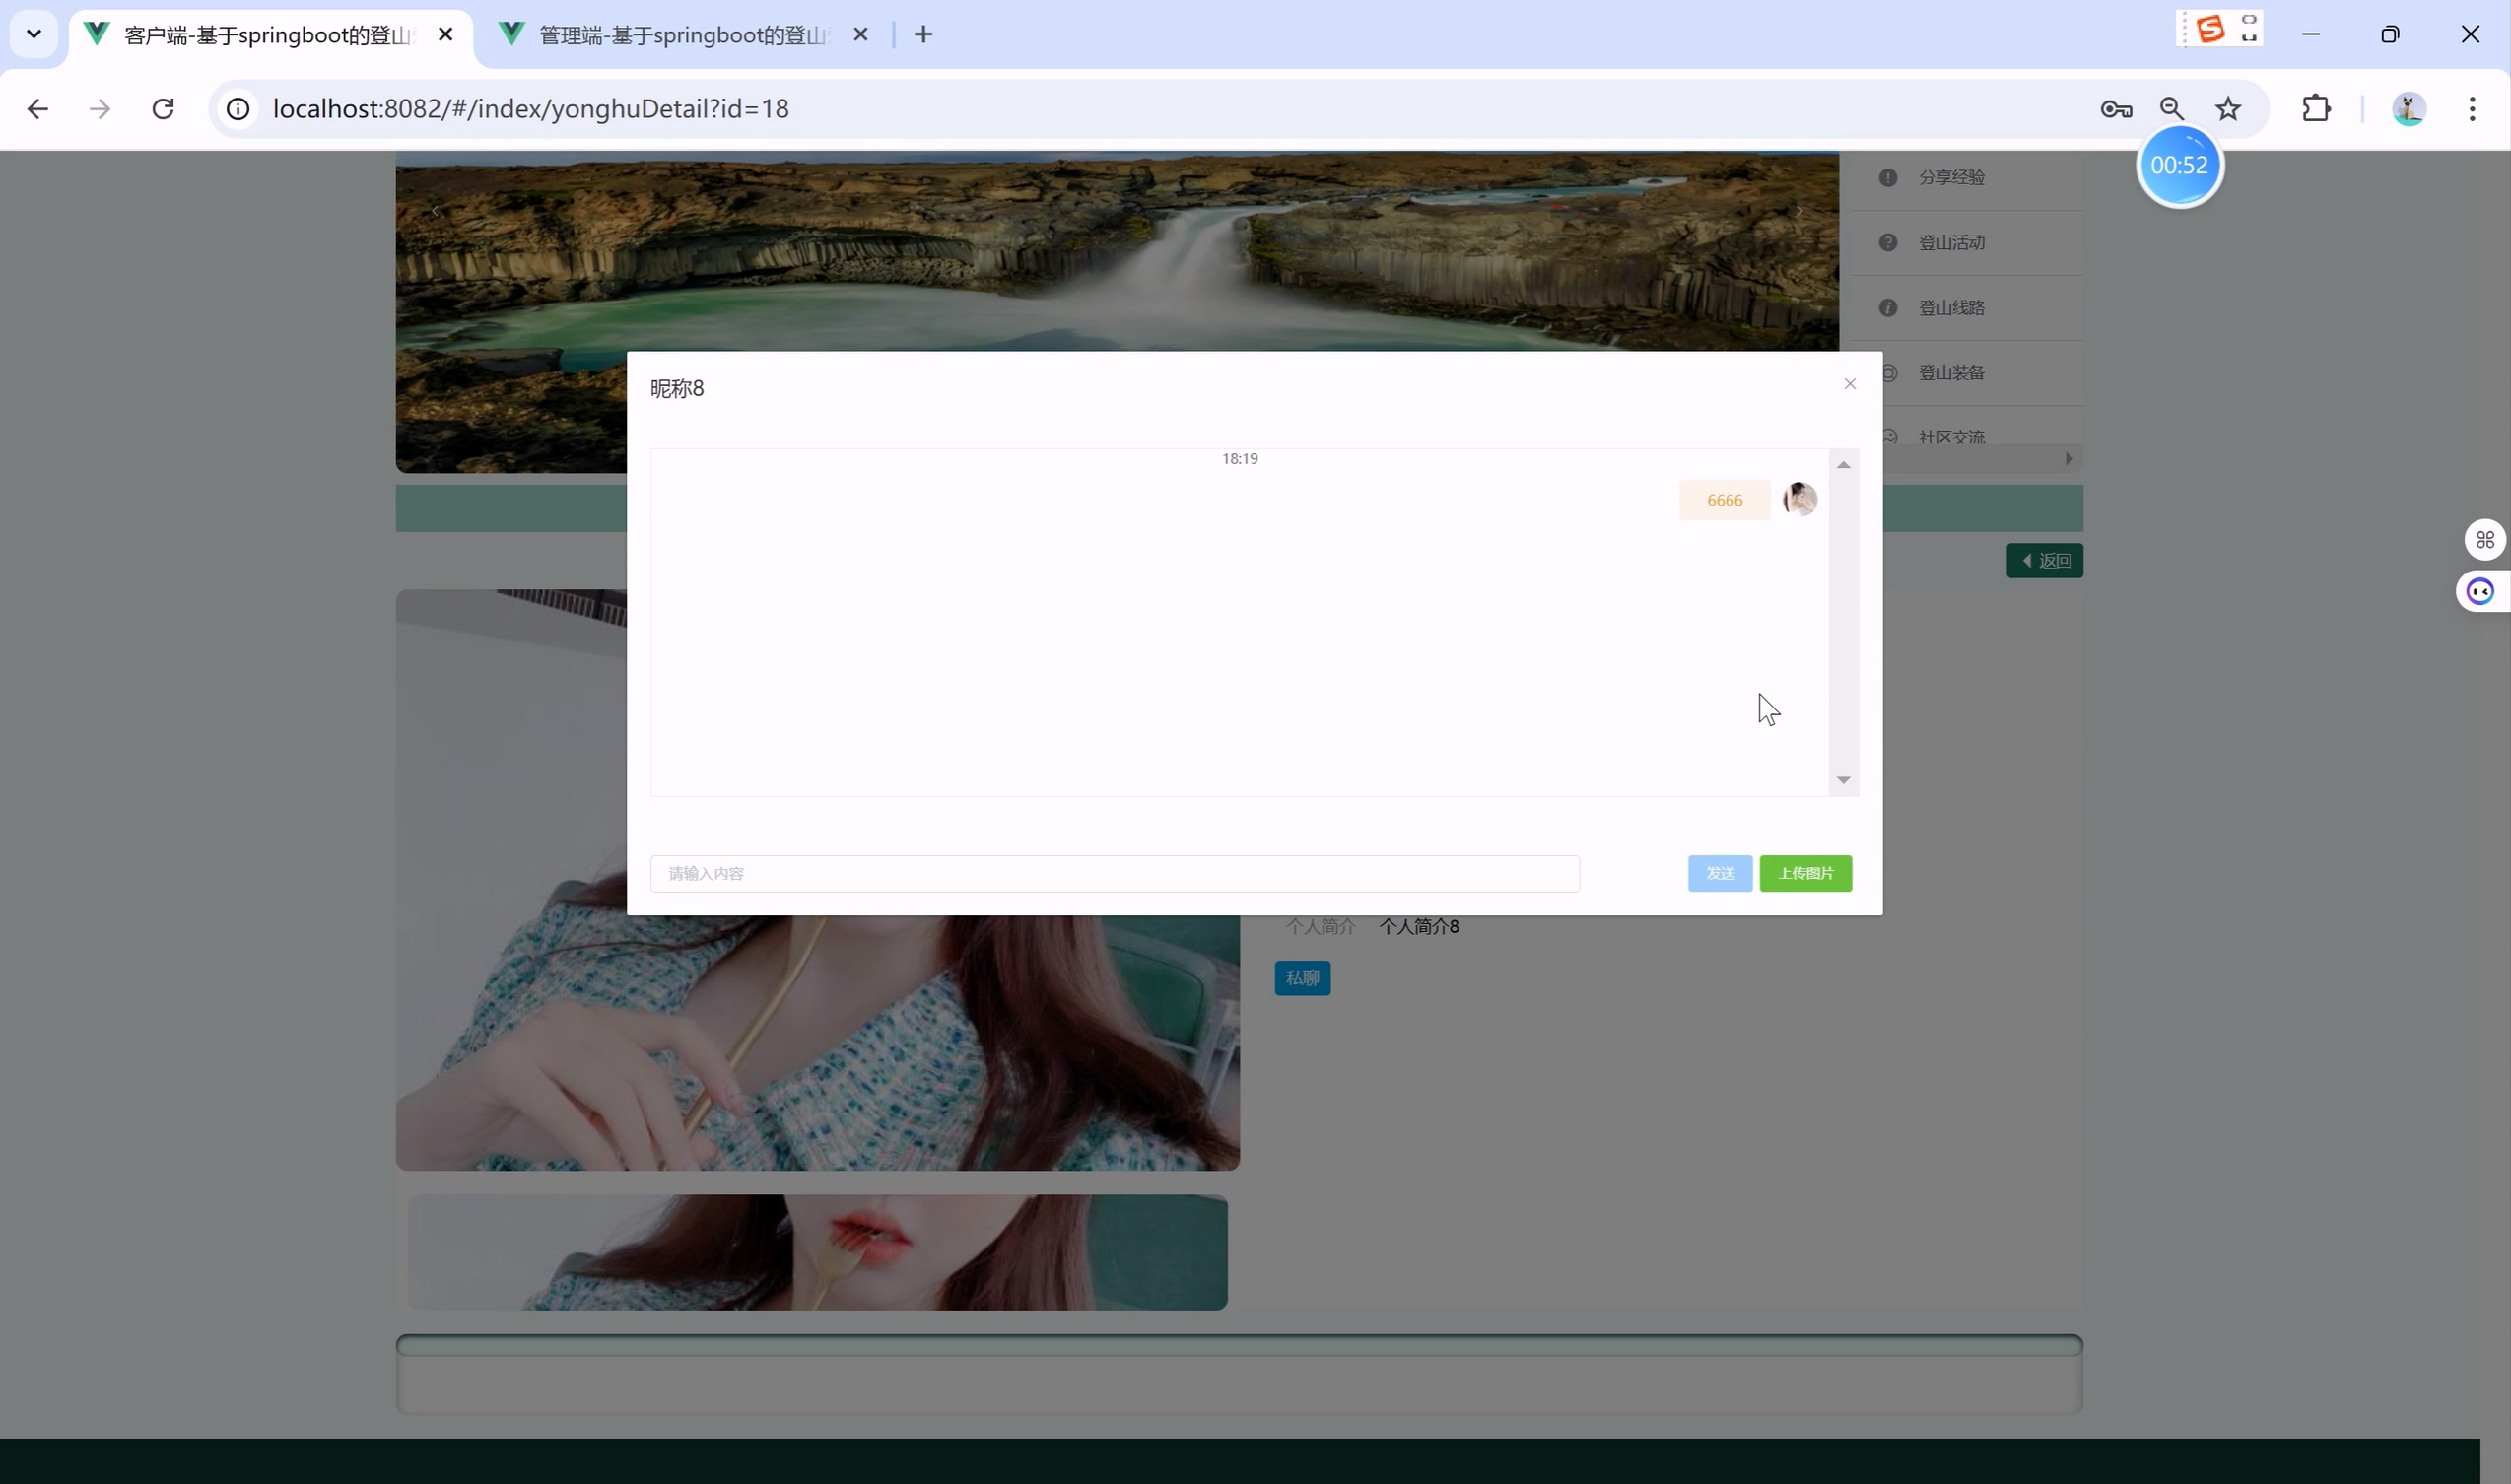Open the Extensions puzzle icon

tap(2315, 108)
